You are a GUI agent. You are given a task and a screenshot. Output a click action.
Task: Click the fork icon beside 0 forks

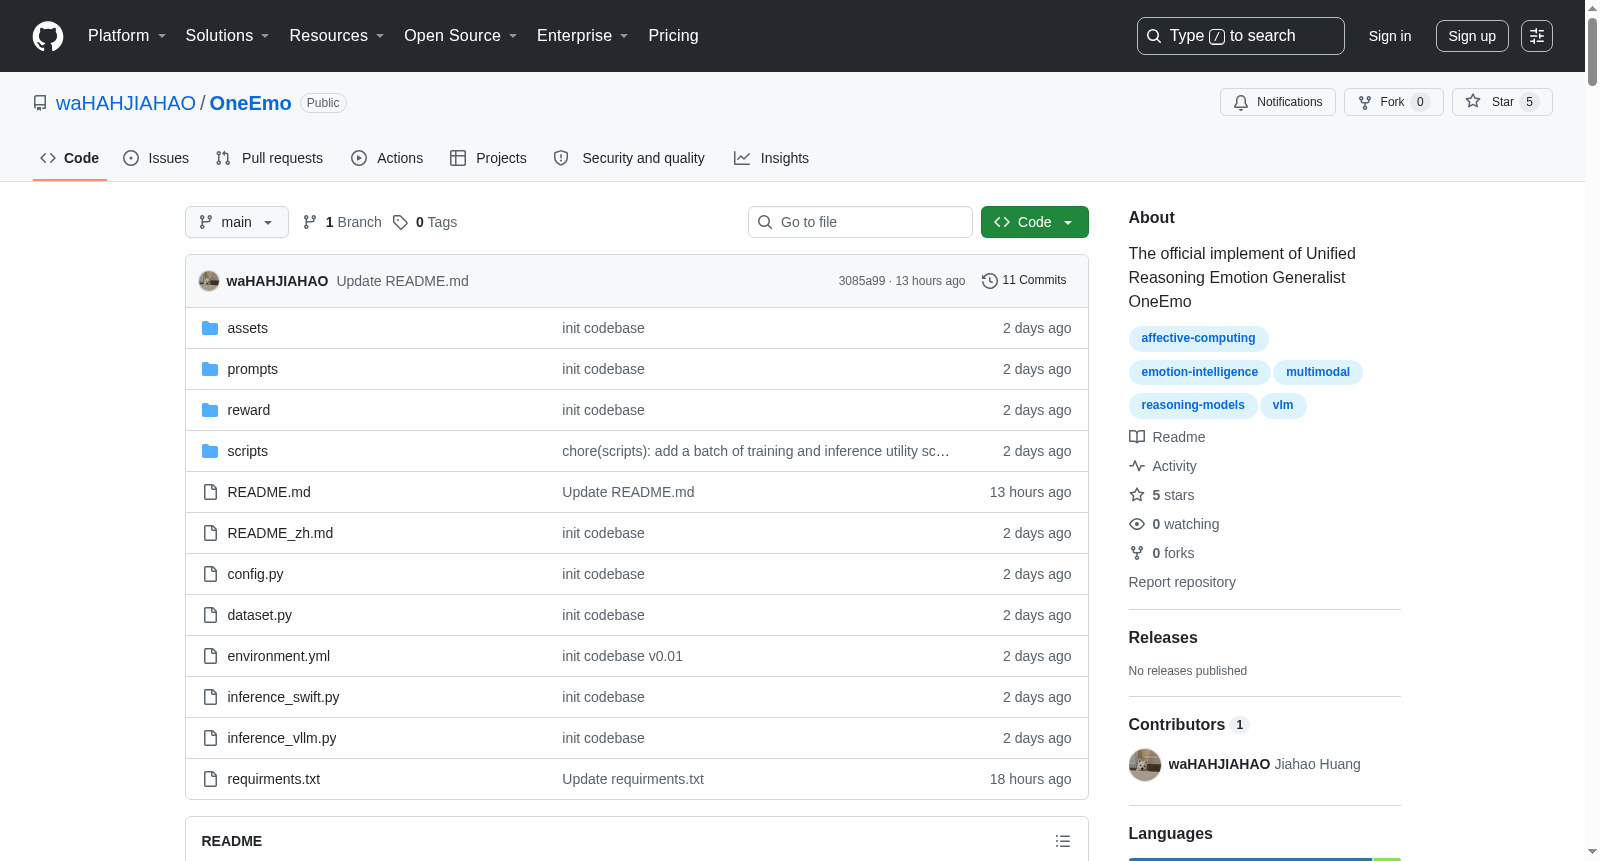pos(1137,553)
